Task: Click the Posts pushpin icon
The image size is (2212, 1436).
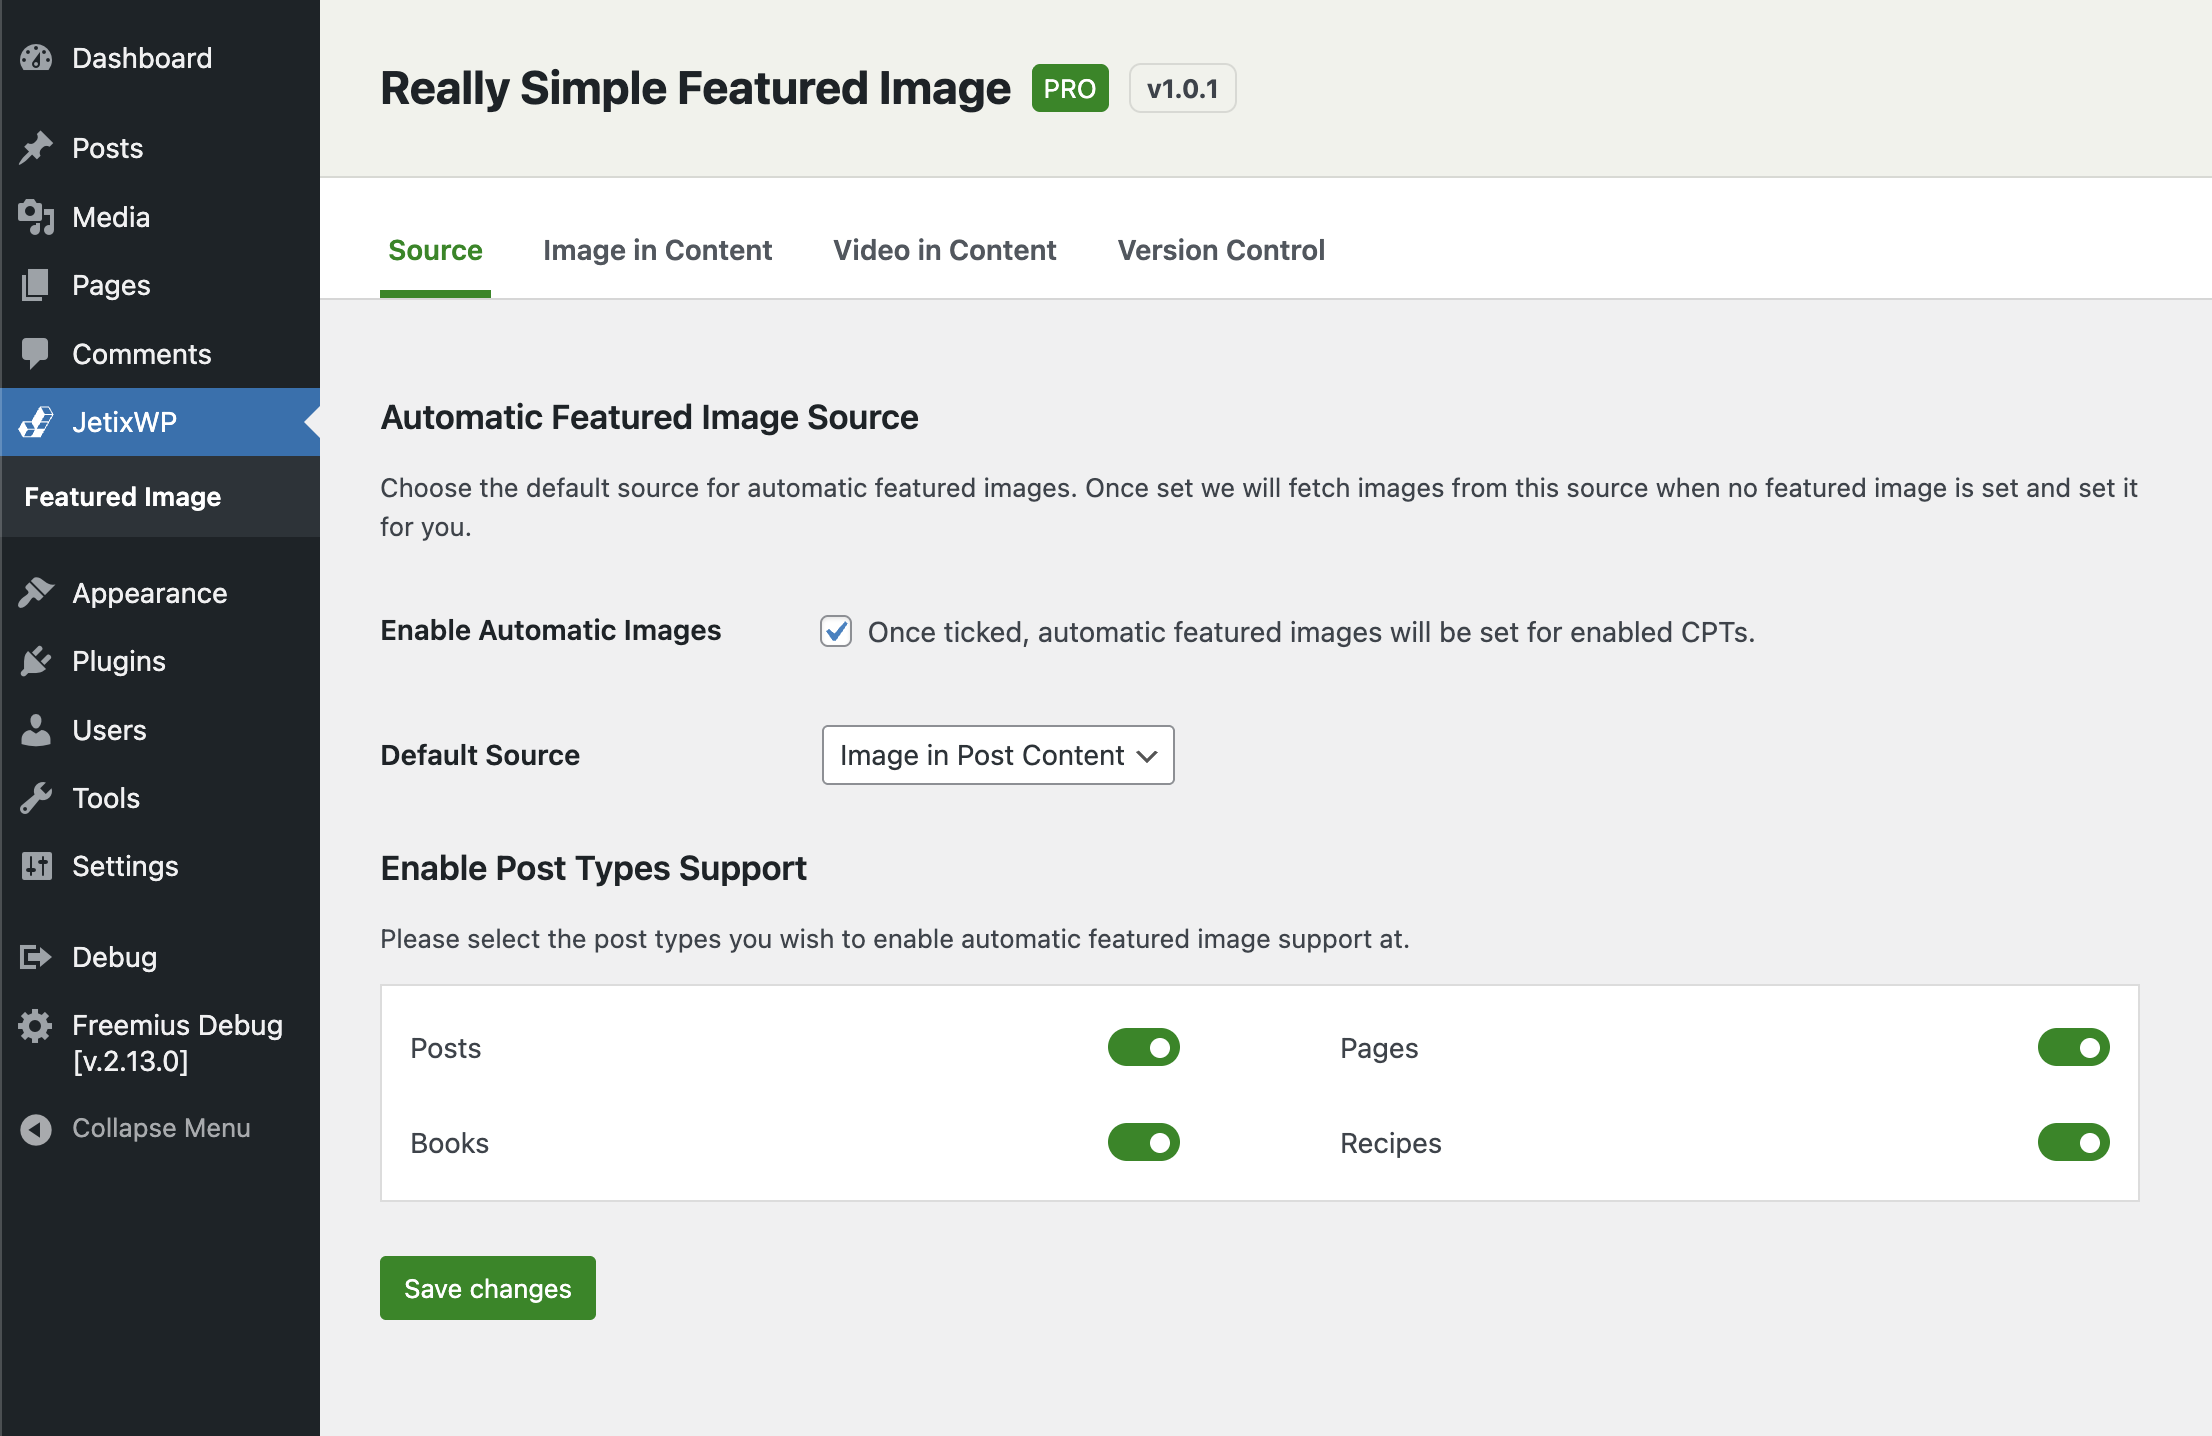Action: point(36,148)
